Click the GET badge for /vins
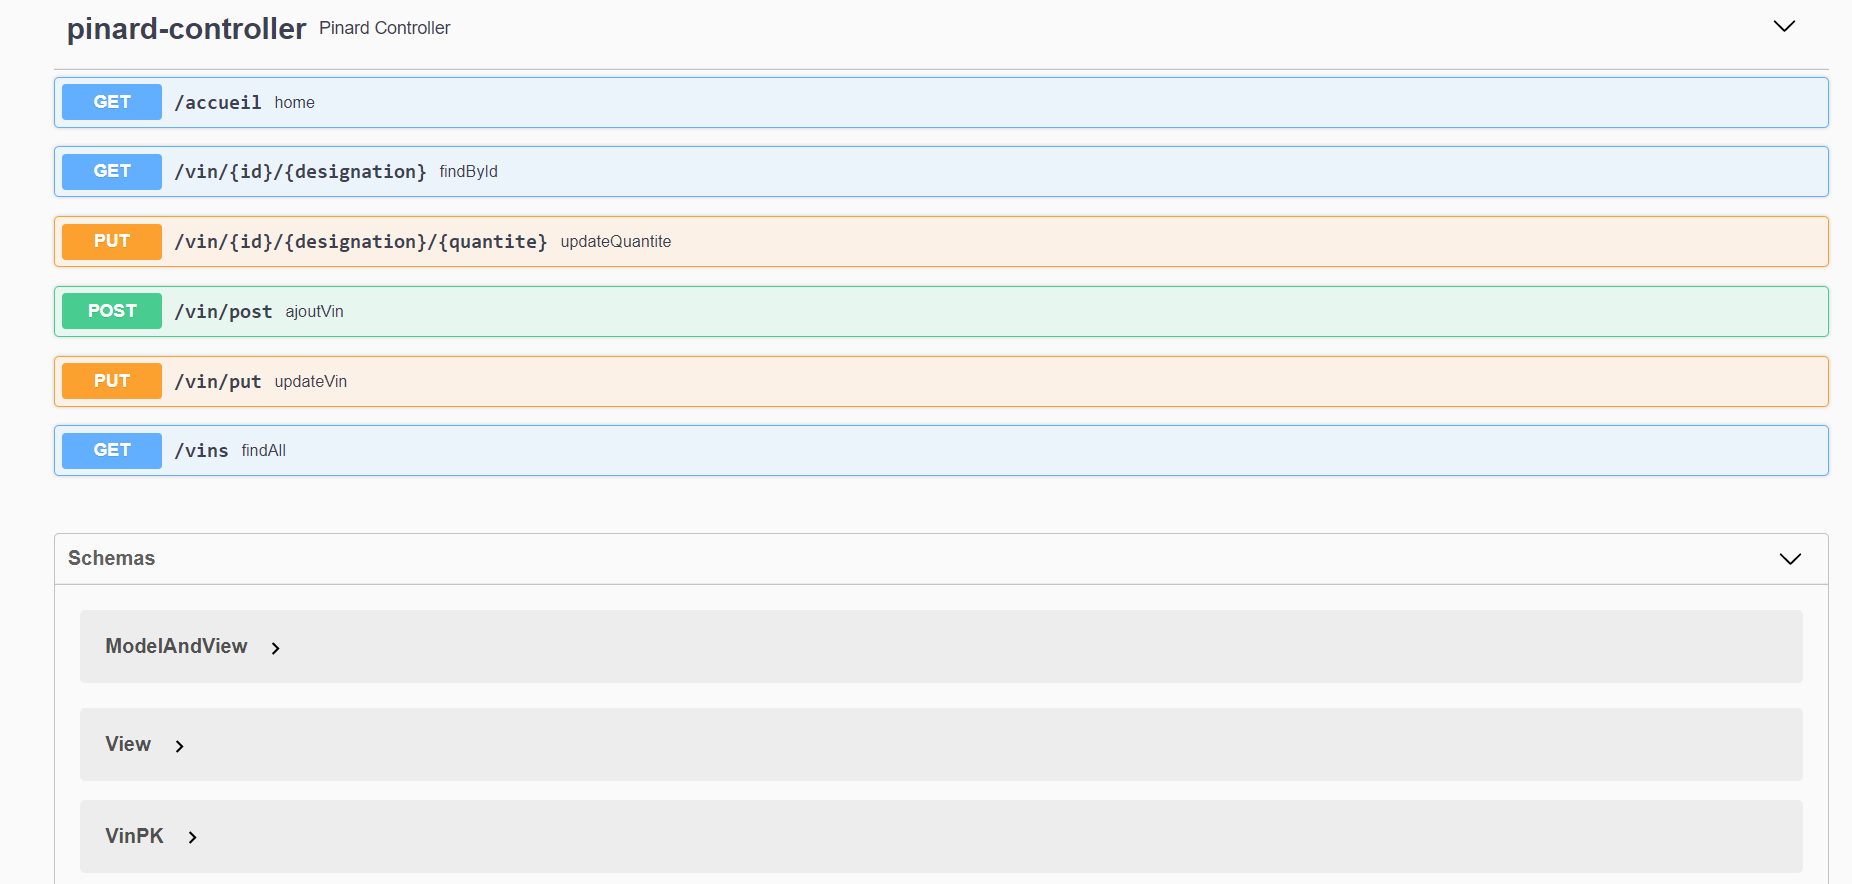The image size is (1852, 884). [112, 451]
